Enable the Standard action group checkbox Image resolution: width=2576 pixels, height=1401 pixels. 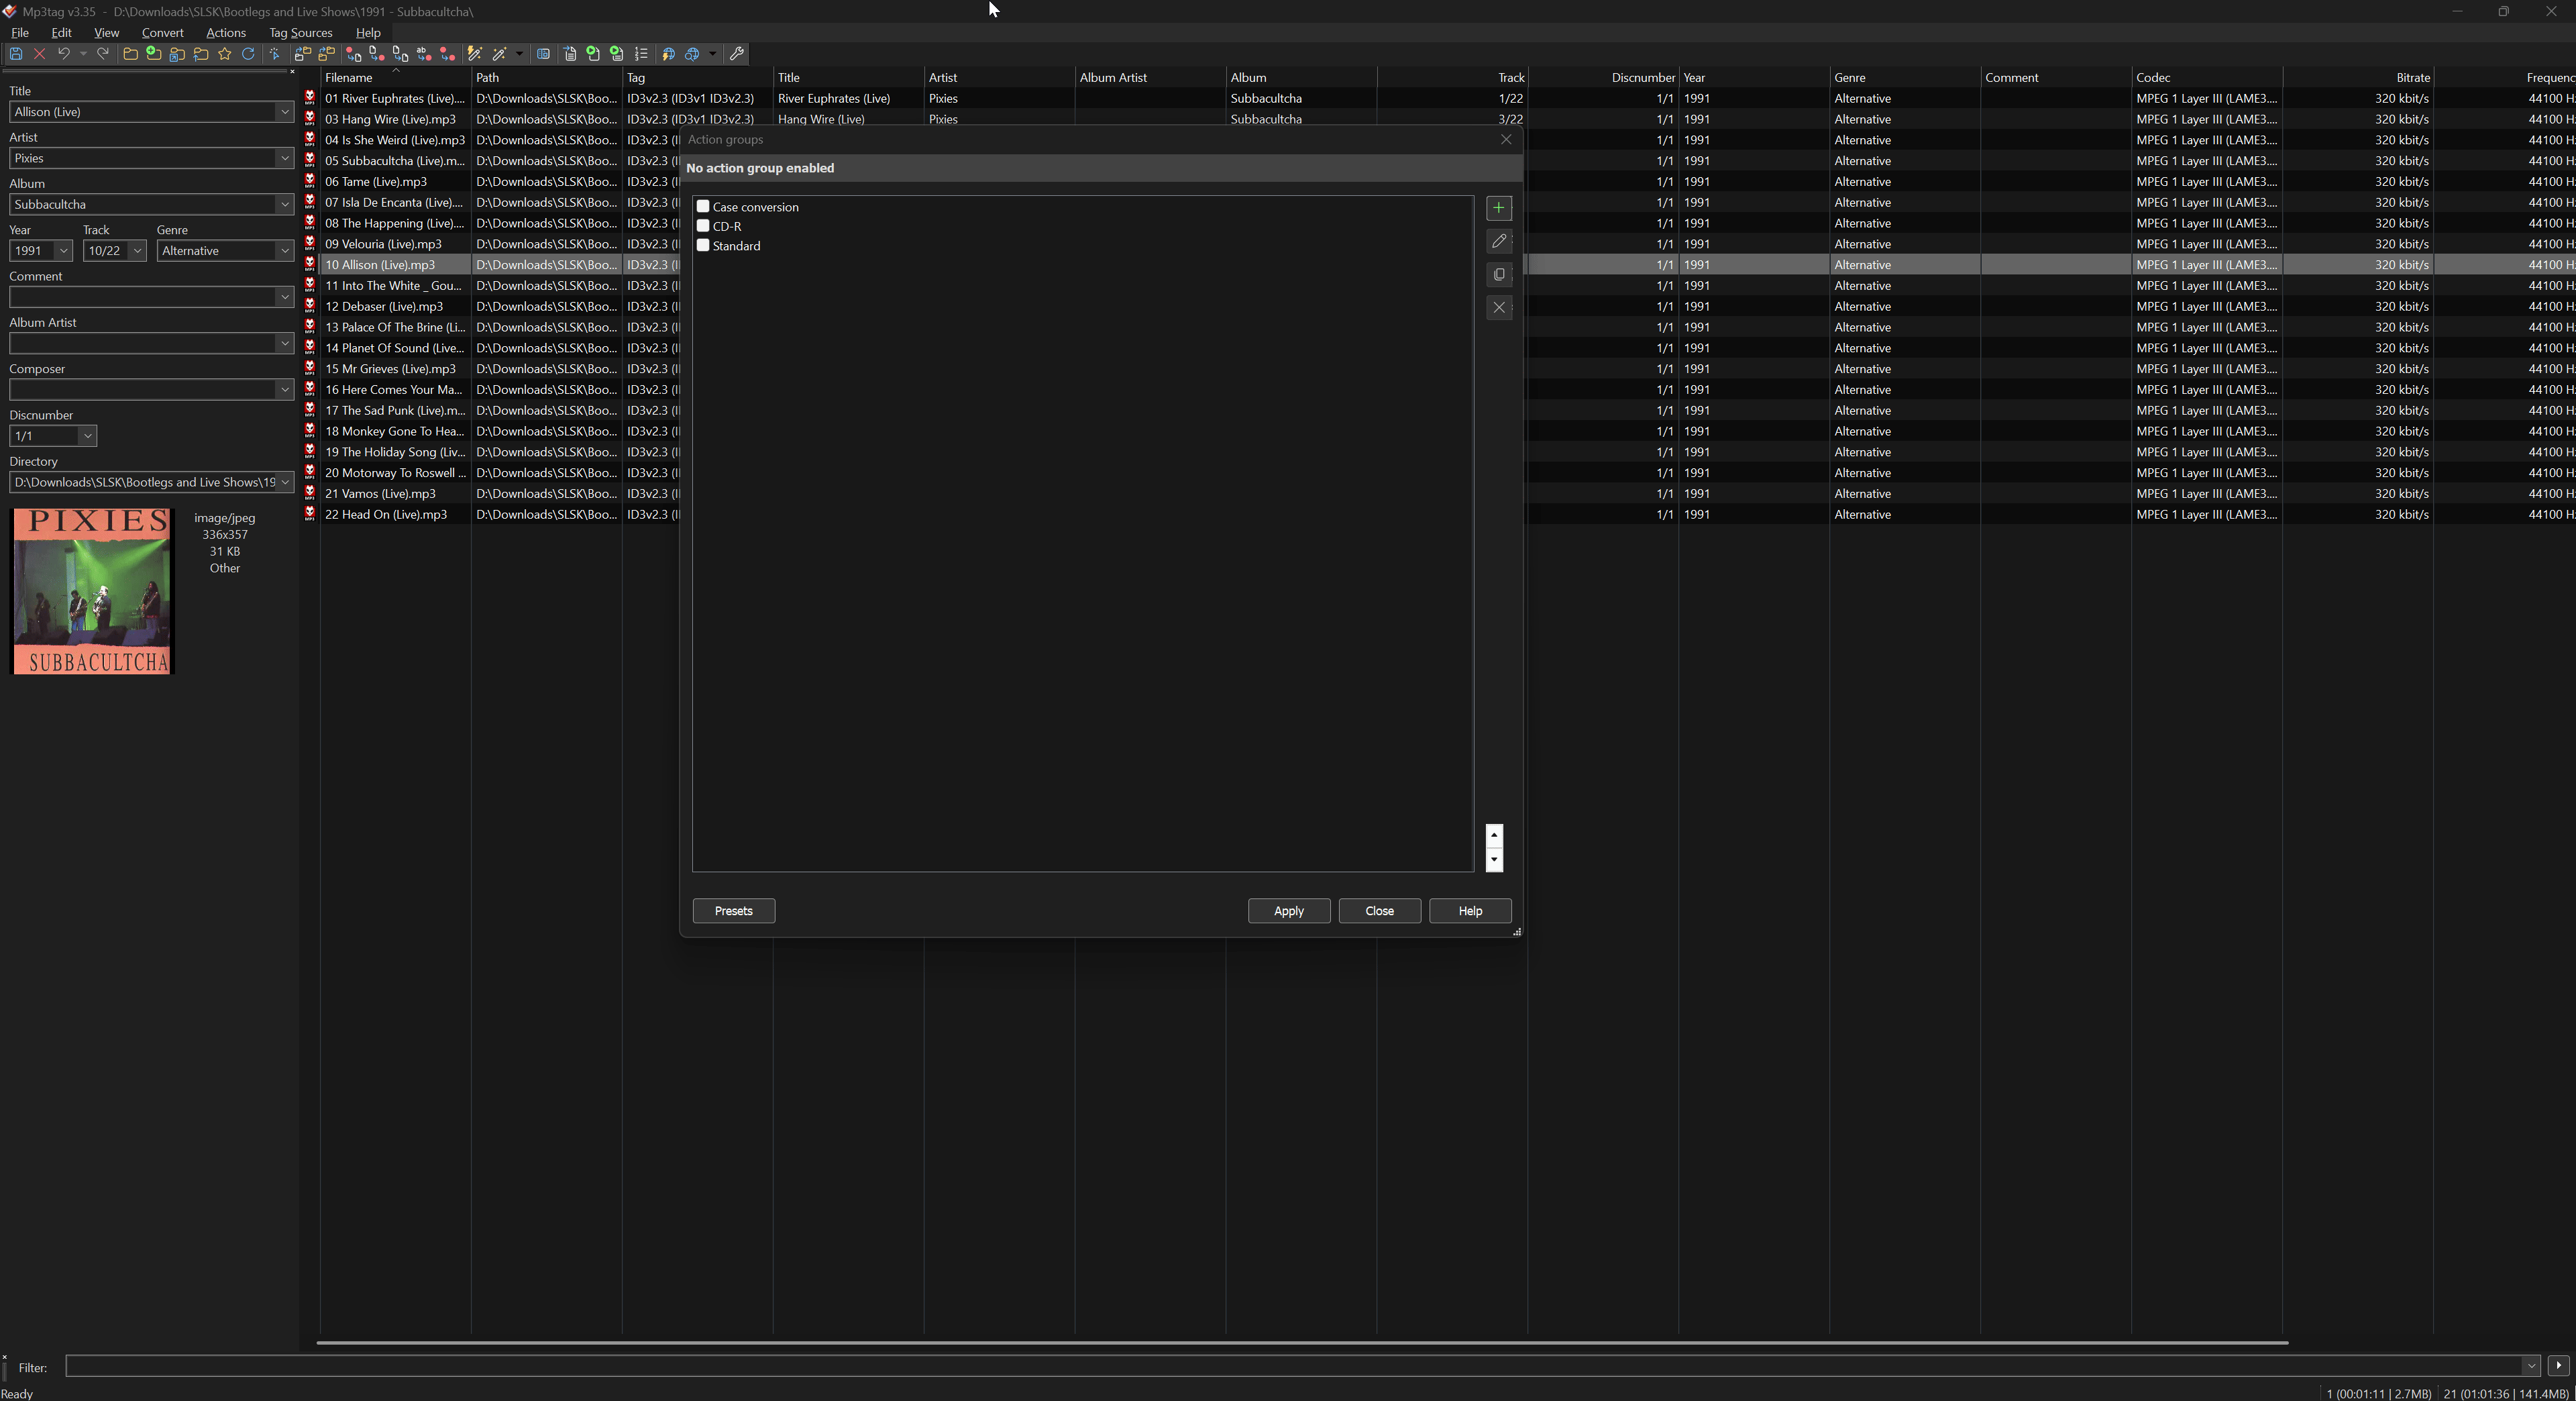[x=703, y=245]
